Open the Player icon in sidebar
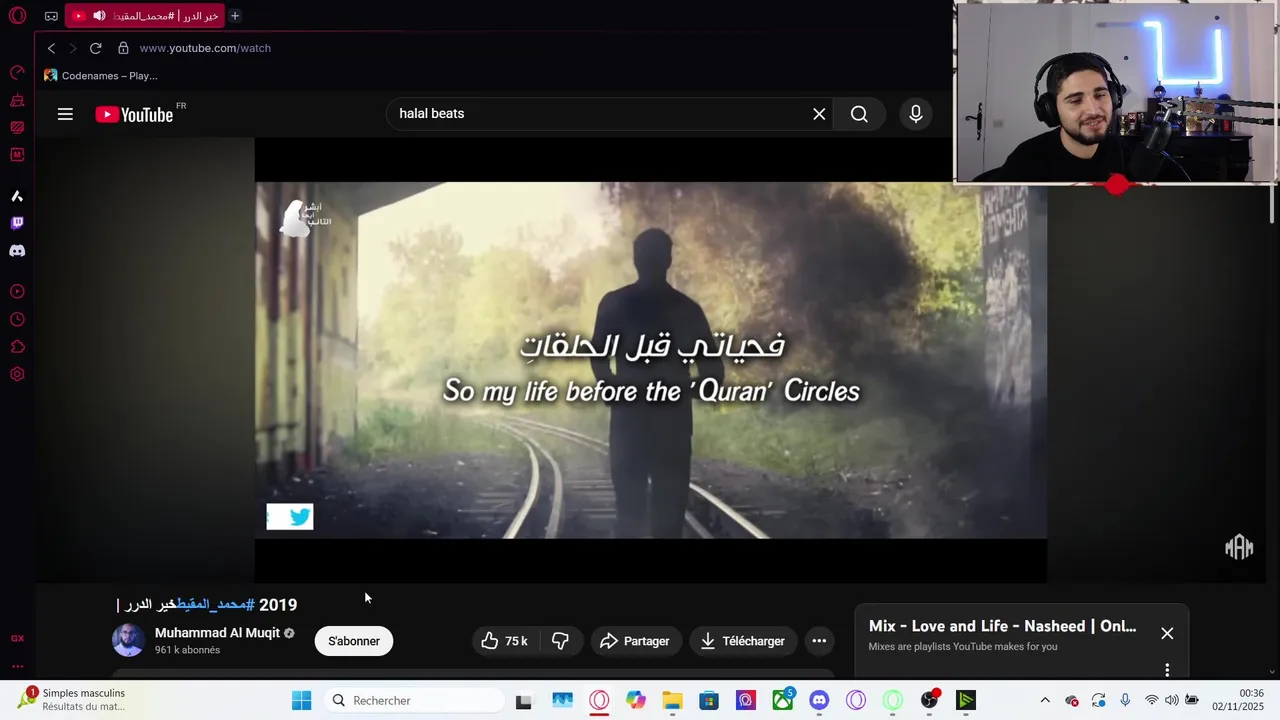The image size is (1280, 720). coord(17,292)
